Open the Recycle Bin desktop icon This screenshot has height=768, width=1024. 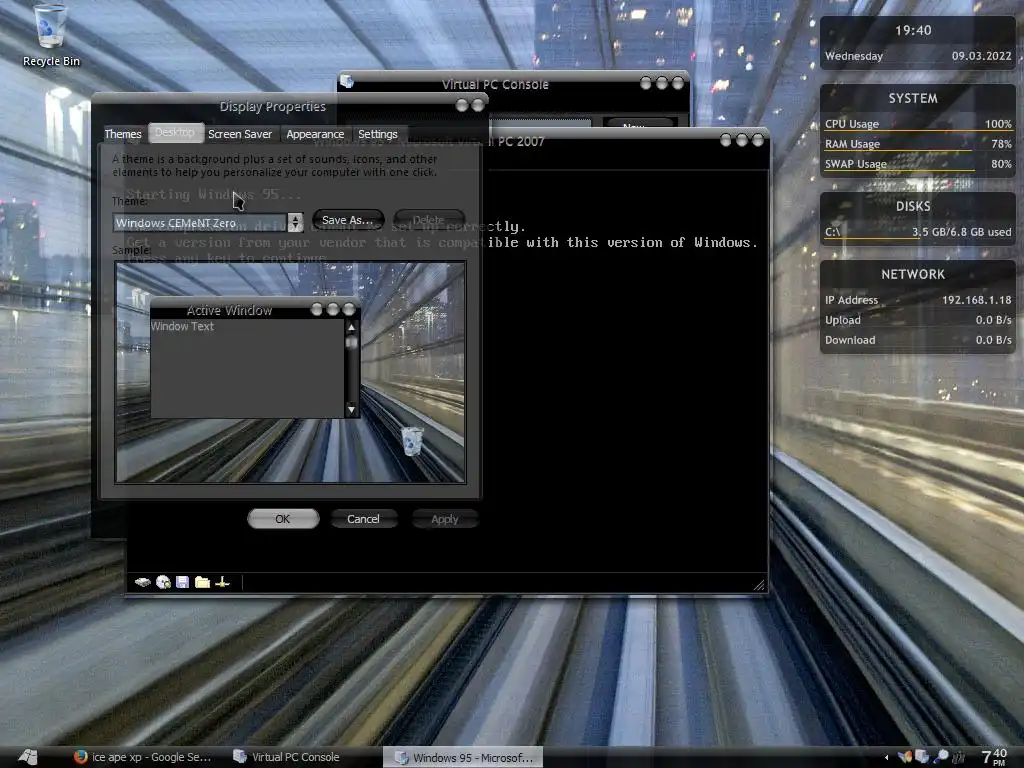[x=51, y=35]
